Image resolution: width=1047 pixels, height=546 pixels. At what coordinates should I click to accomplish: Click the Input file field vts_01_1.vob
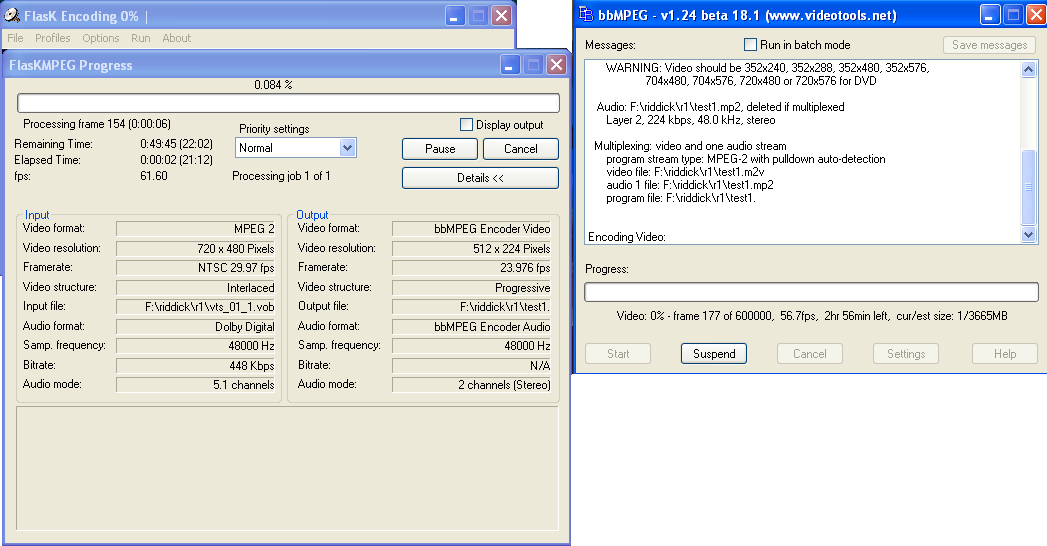click(x=196, y=307)
